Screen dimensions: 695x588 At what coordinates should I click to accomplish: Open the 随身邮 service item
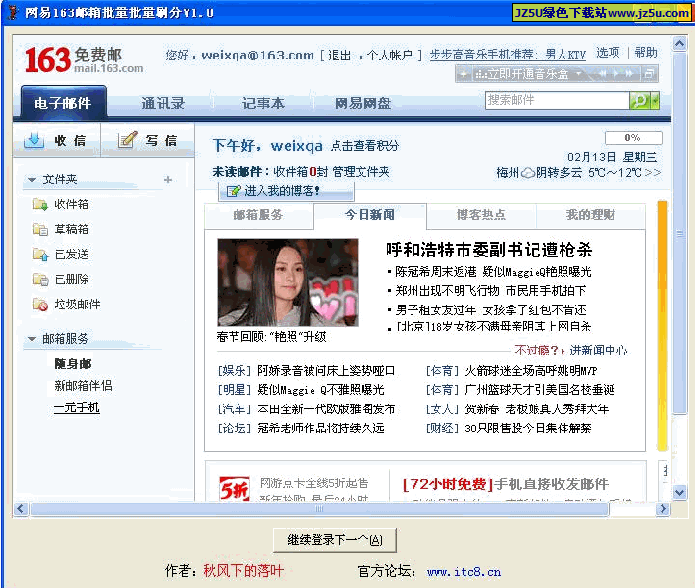pyautogui.click(x=73, y=364)
